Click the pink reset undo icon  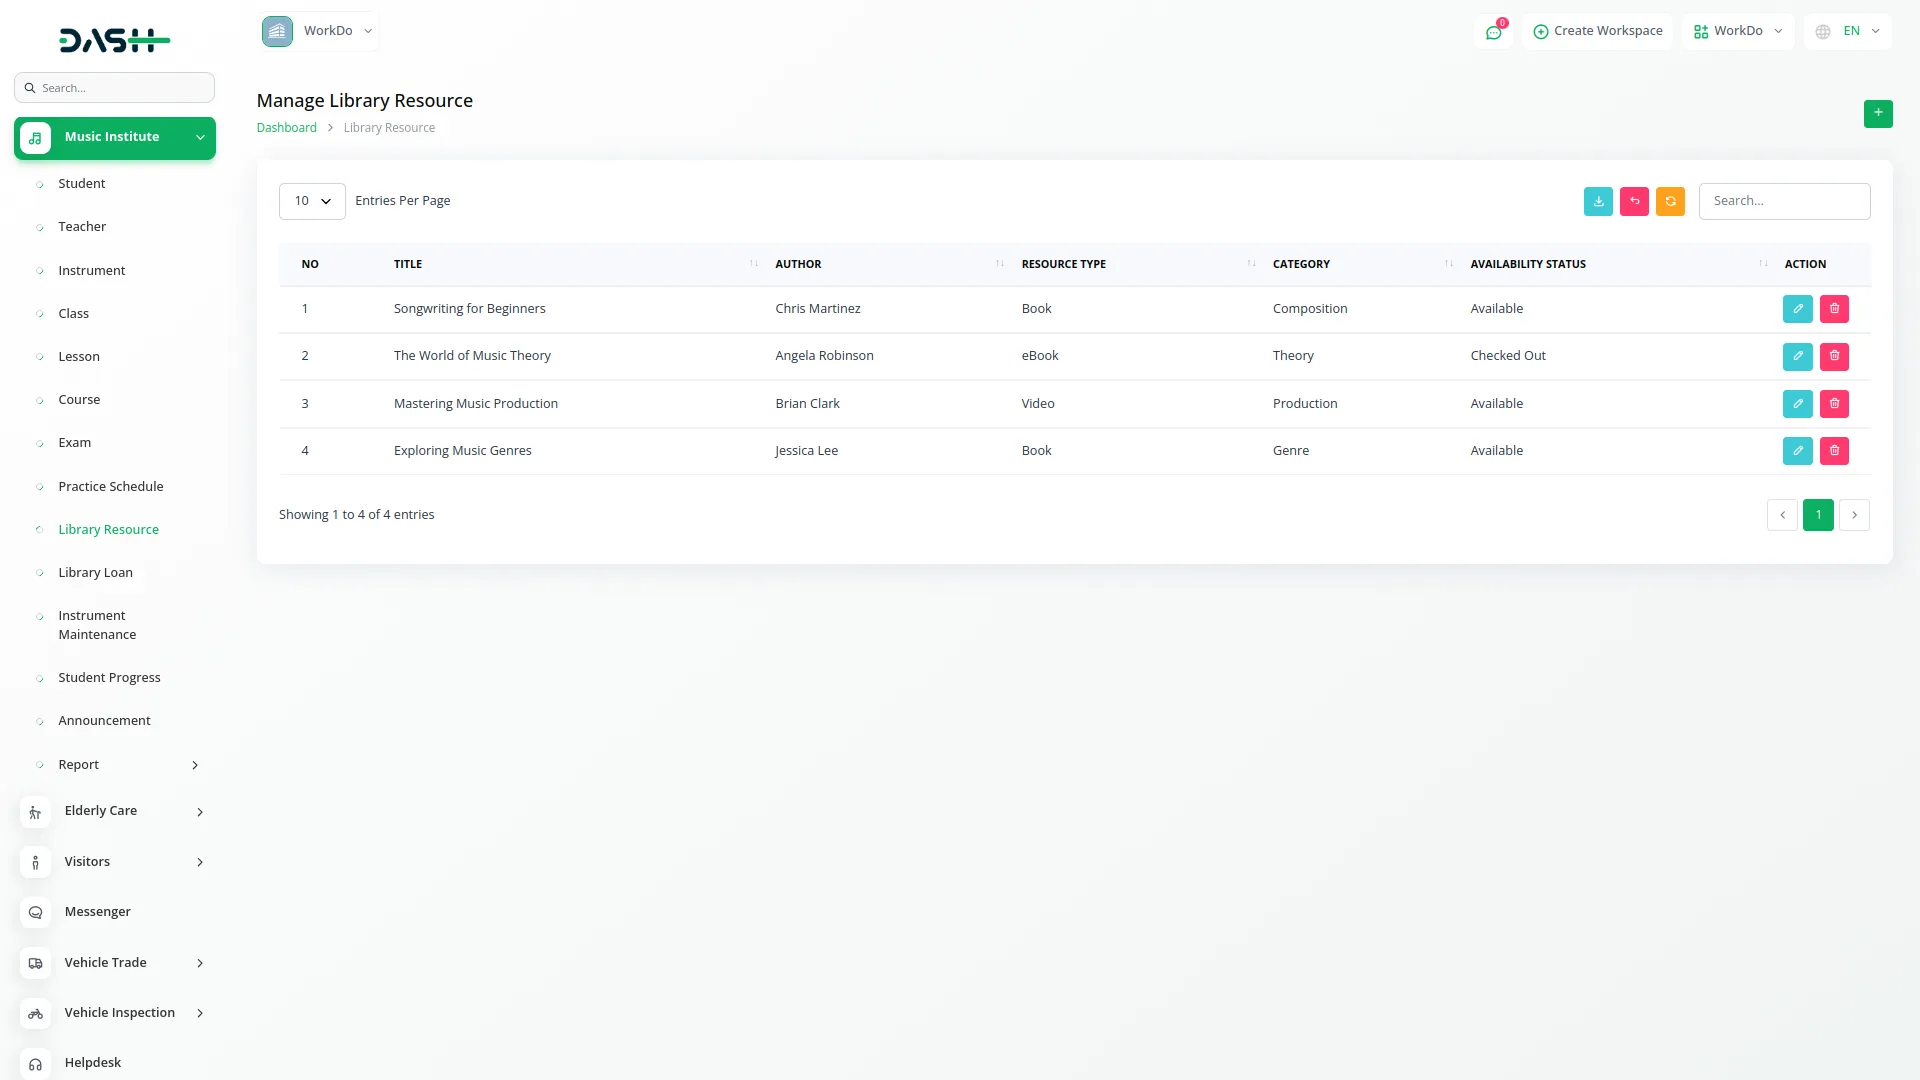tap(1634, 201)
